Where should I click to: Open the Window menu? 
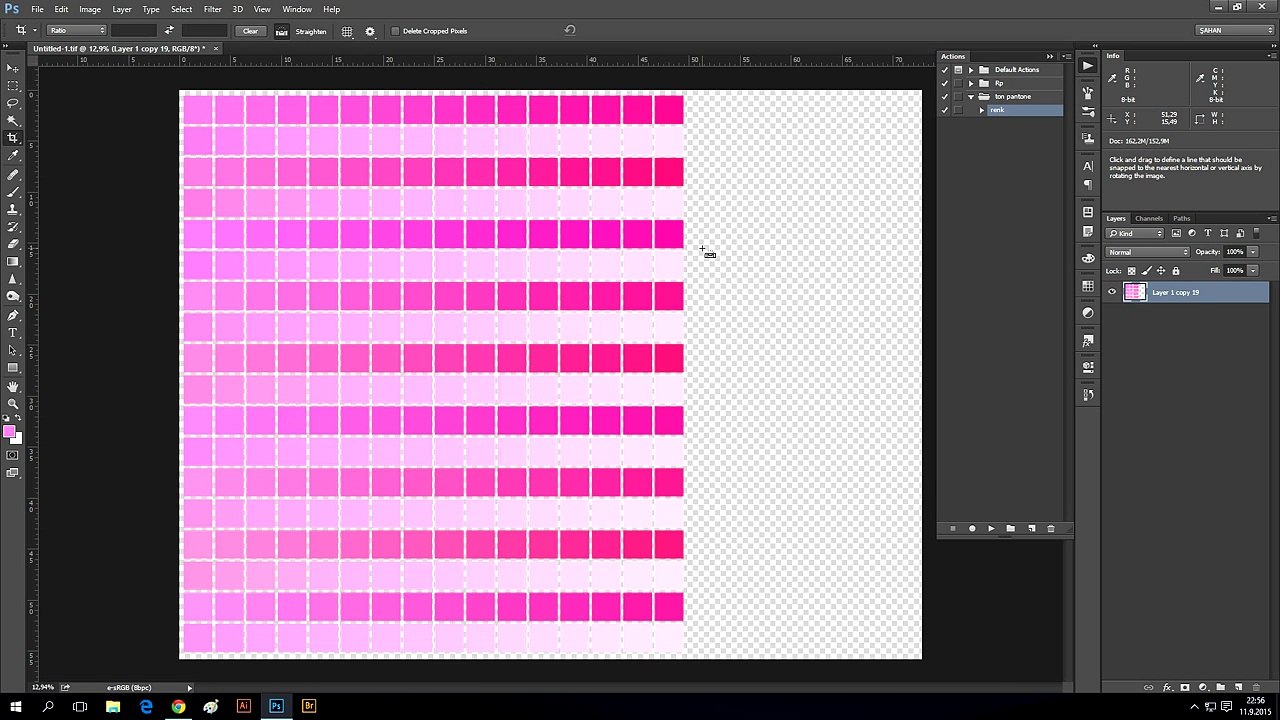click(297, 9)
